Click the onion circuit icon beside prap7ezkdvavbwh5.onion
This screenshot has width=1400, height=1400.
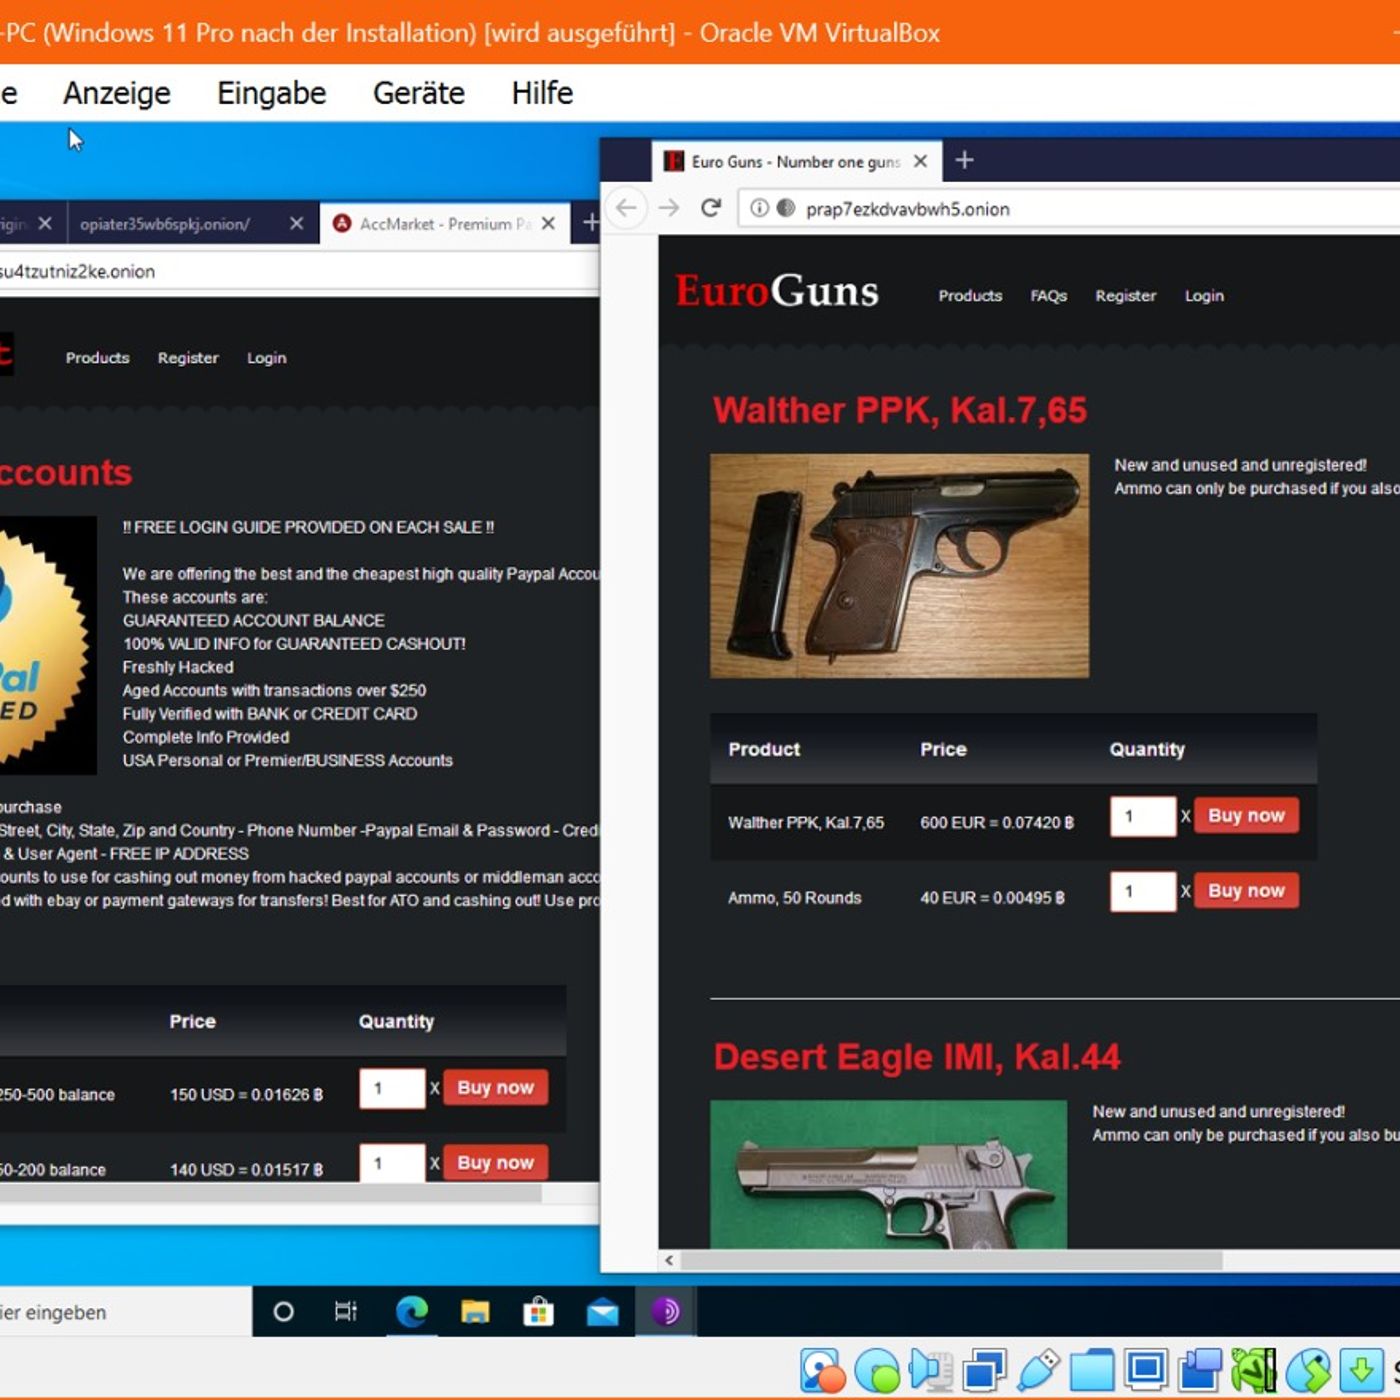[x=786, y=208]
